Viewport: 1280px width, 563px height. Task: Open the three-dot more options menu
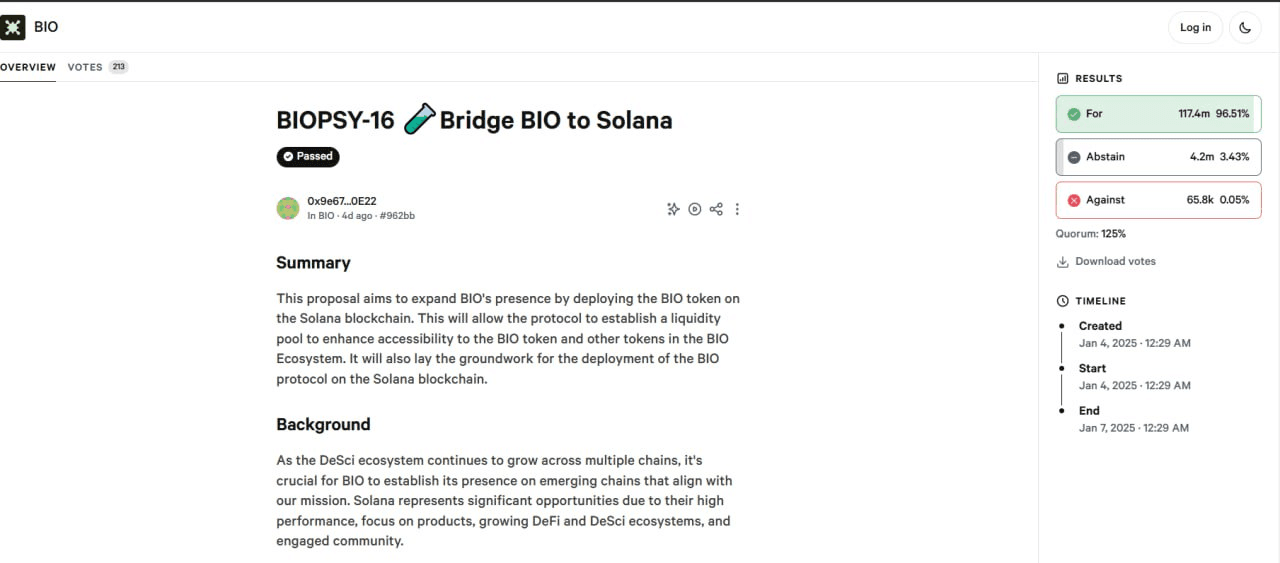pyautogui.click(x=737, y=209)
